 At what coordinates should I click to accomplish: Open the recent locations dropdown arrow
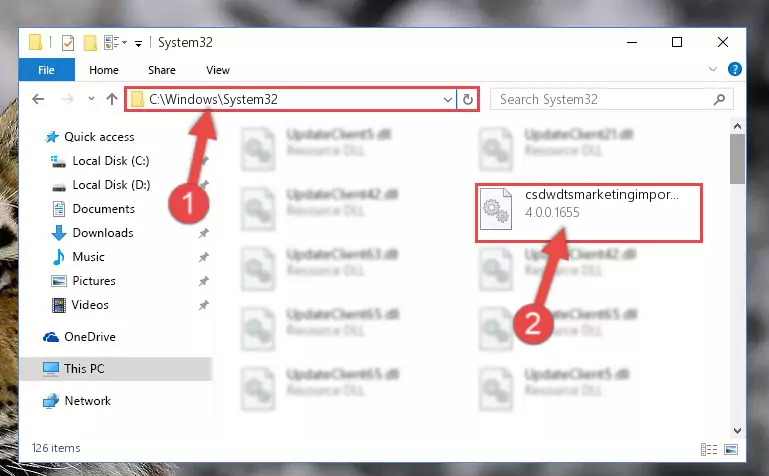91,99
